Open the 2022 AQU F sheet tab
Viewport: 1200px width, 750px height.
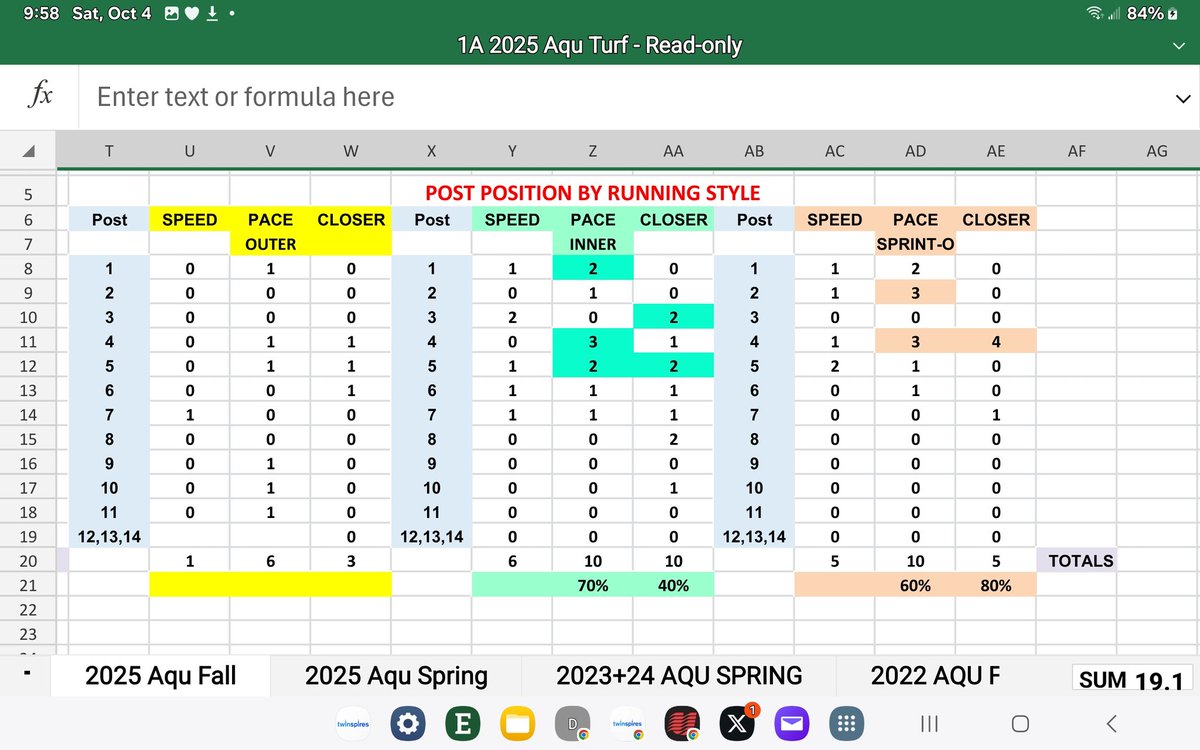pyautogui.click(x=935, y=675)
